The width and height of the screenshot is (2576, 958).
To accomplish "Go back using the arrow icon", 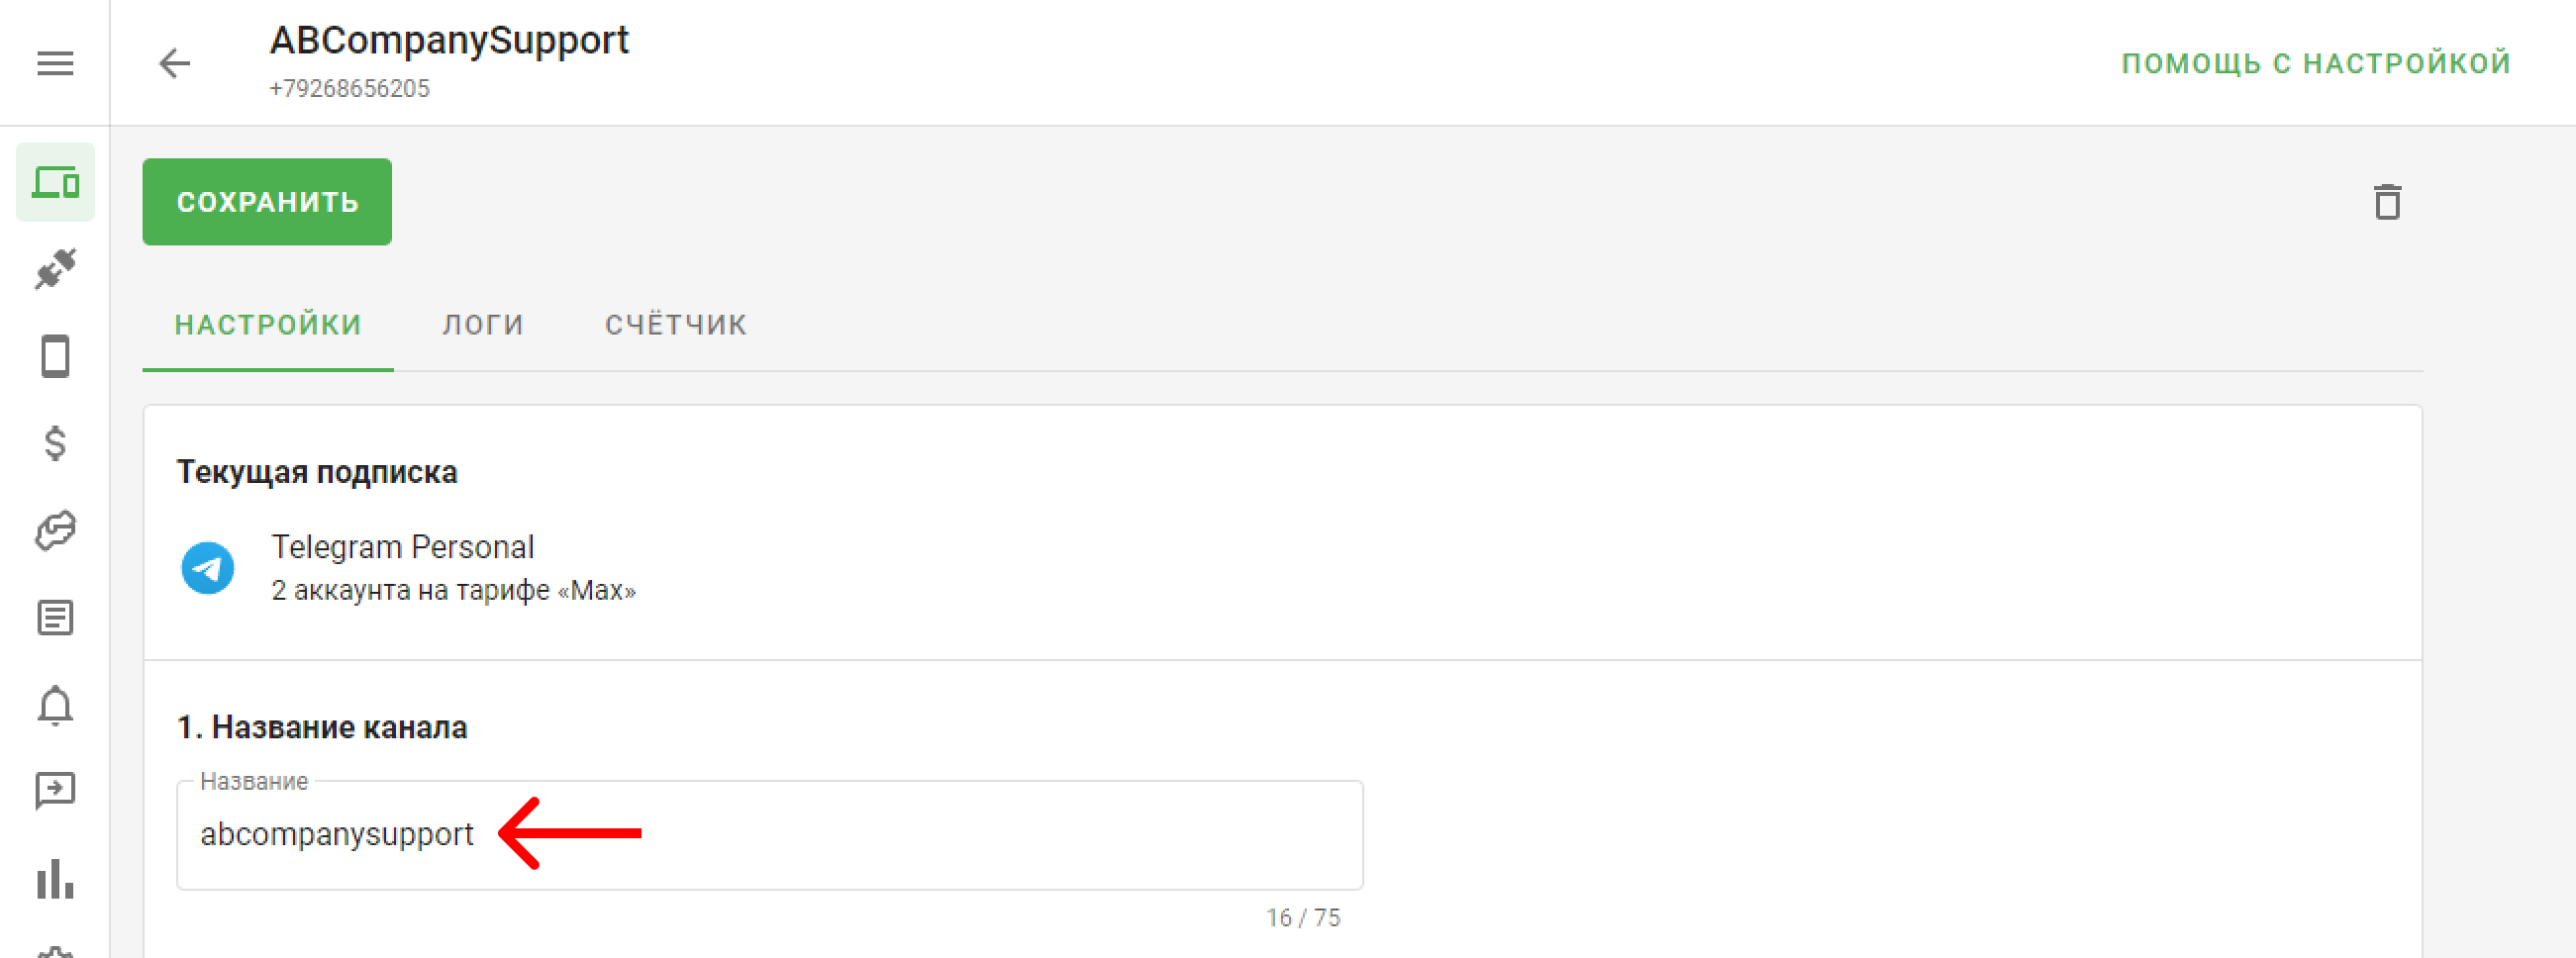I will pos(174,64).
